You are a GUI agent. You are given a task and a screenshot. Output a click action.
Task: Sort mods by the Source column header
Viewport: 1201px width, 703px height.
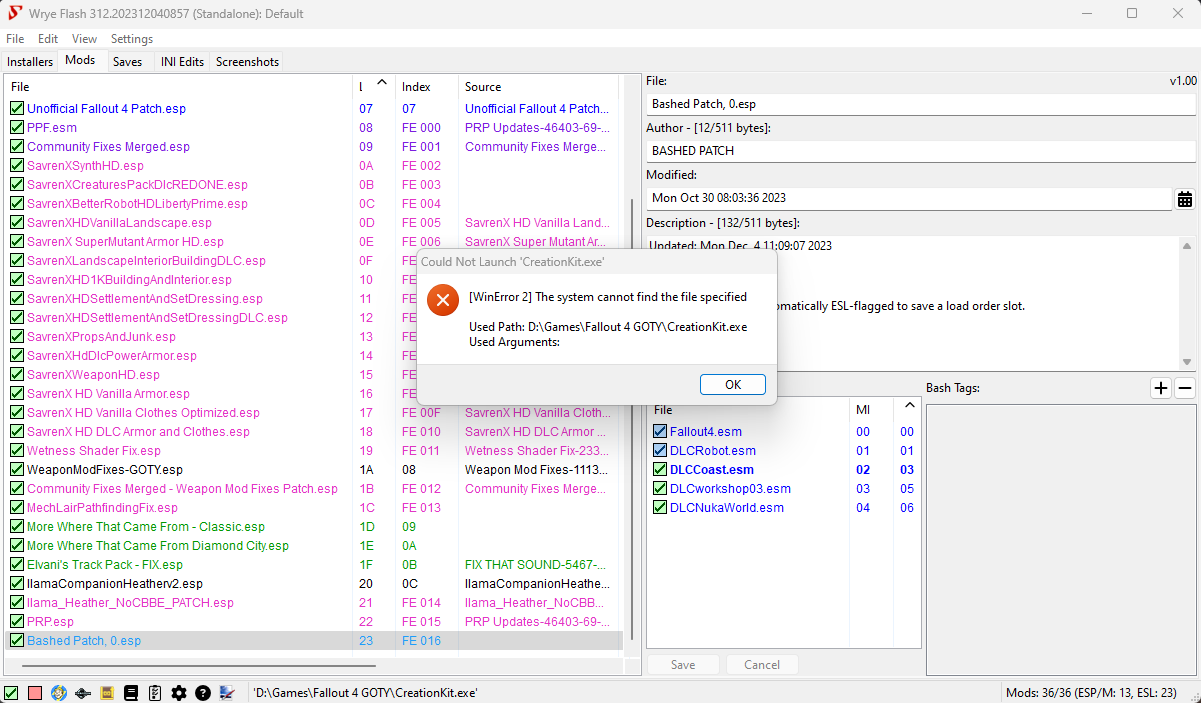click(540, 87)
